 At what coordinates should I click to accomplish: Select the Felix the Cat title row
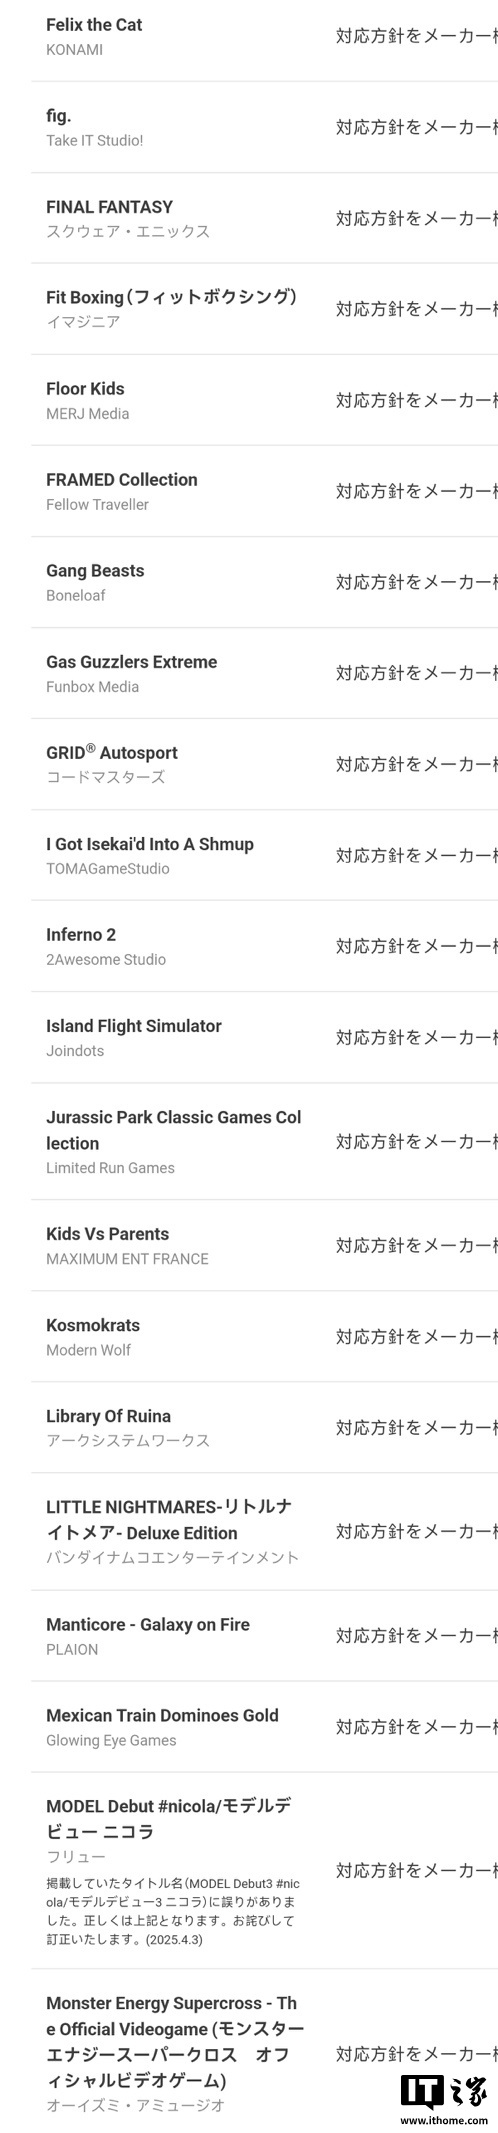pos(264,36)
